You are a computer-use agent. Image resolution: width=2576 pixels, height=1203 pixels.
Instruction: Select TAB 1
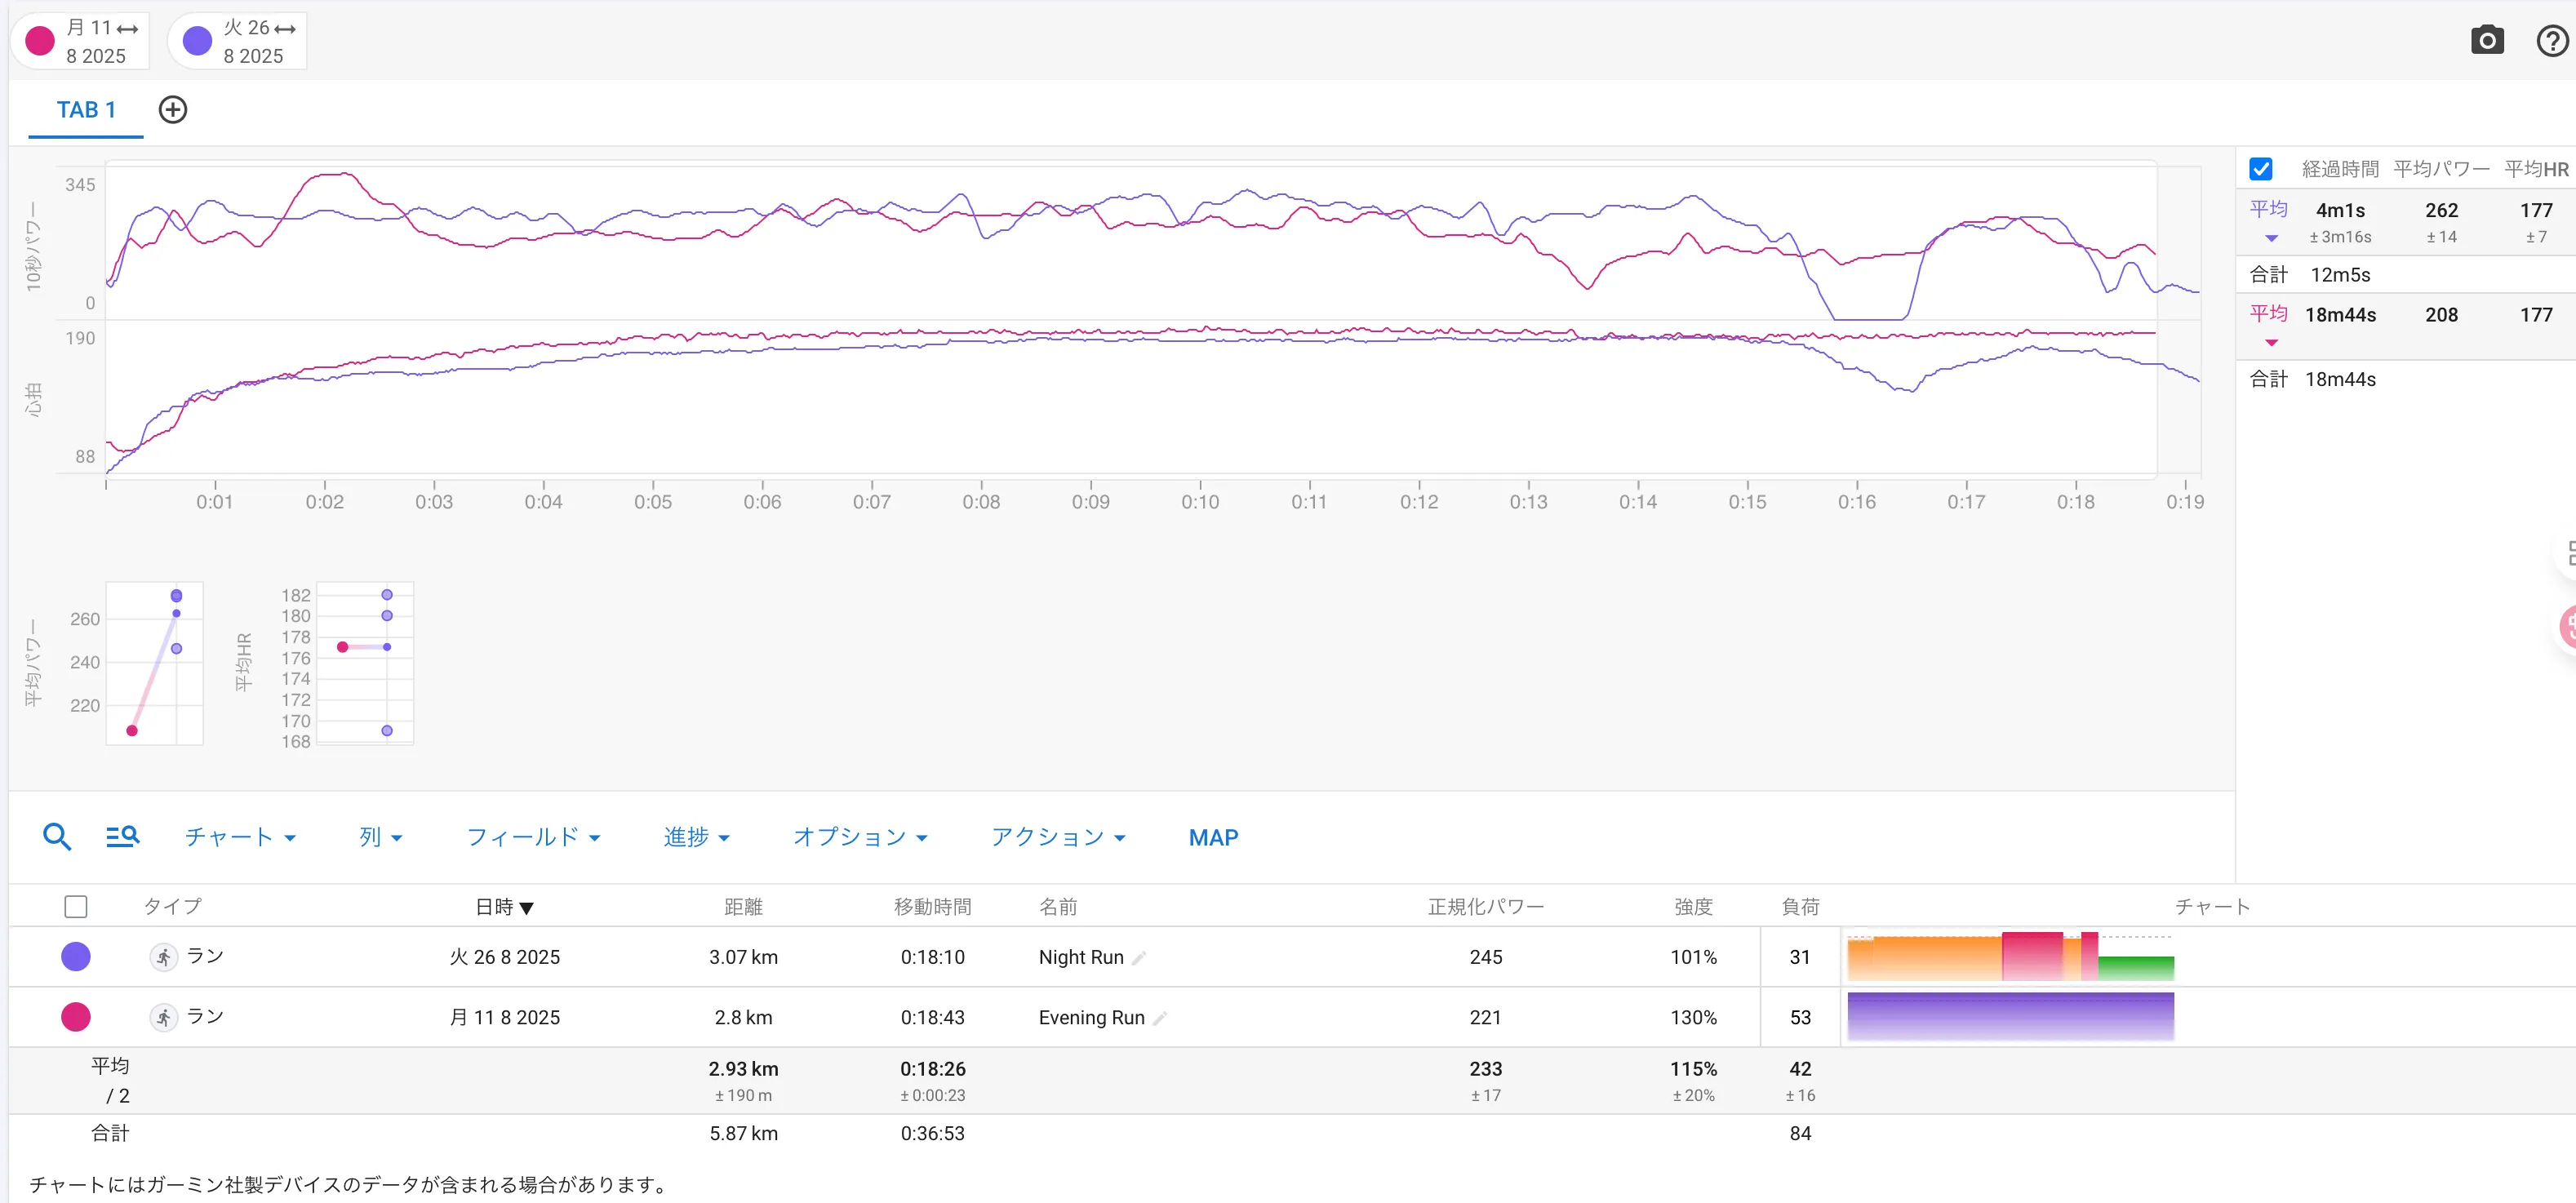(86, 110)
